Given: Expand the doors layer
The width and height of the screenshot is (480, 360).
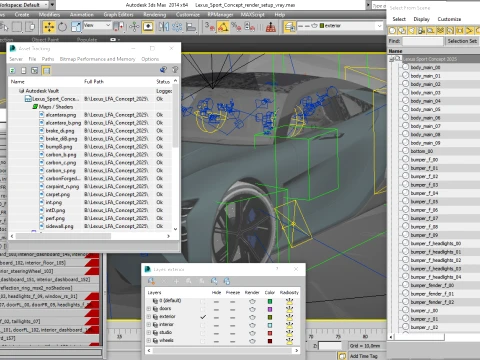Looking at the screenshot, I should click(x=148, y=309).
